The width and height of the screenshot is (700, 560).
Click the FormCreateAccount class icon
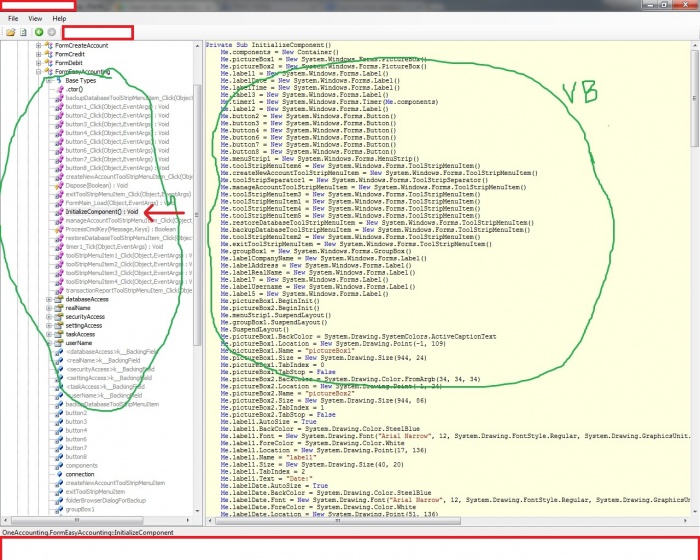tap(48, 46)
